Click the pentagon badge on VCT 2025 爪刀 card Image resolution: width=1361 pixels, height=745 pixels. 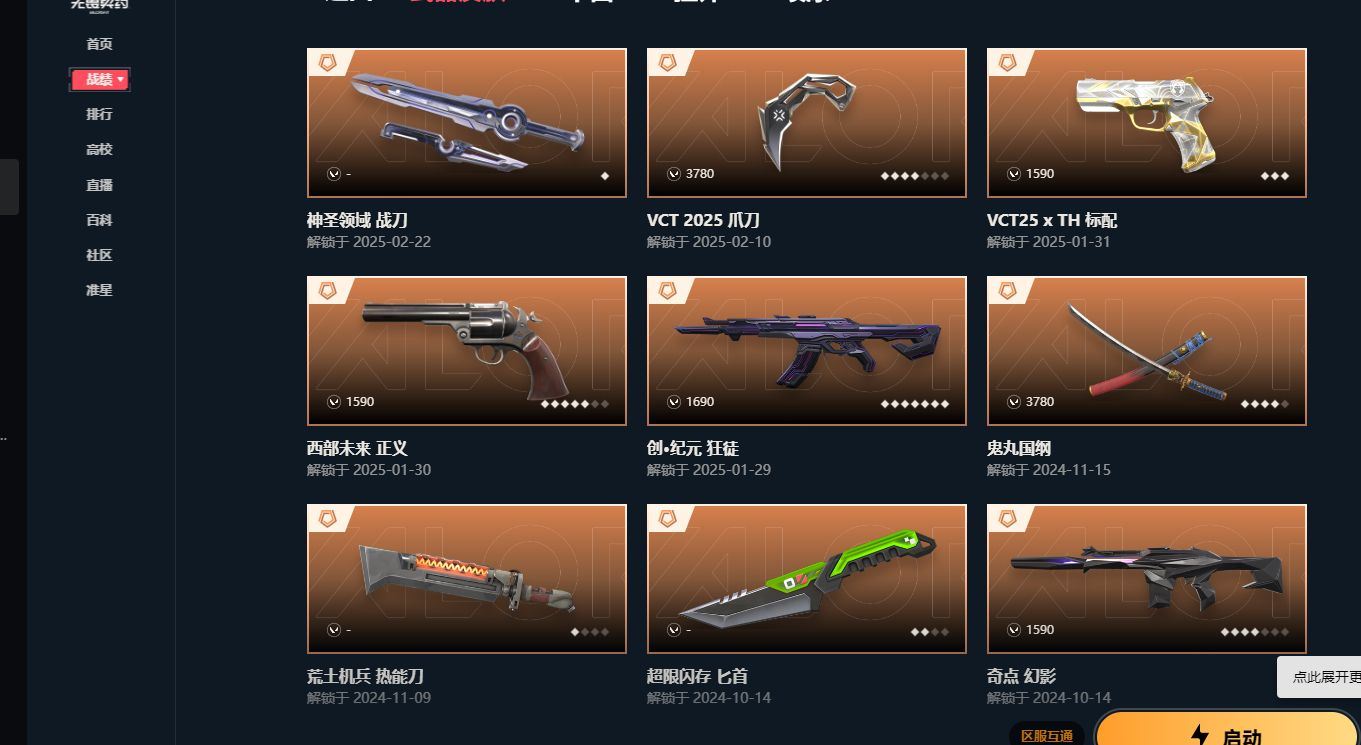click(x=667, y=63)
